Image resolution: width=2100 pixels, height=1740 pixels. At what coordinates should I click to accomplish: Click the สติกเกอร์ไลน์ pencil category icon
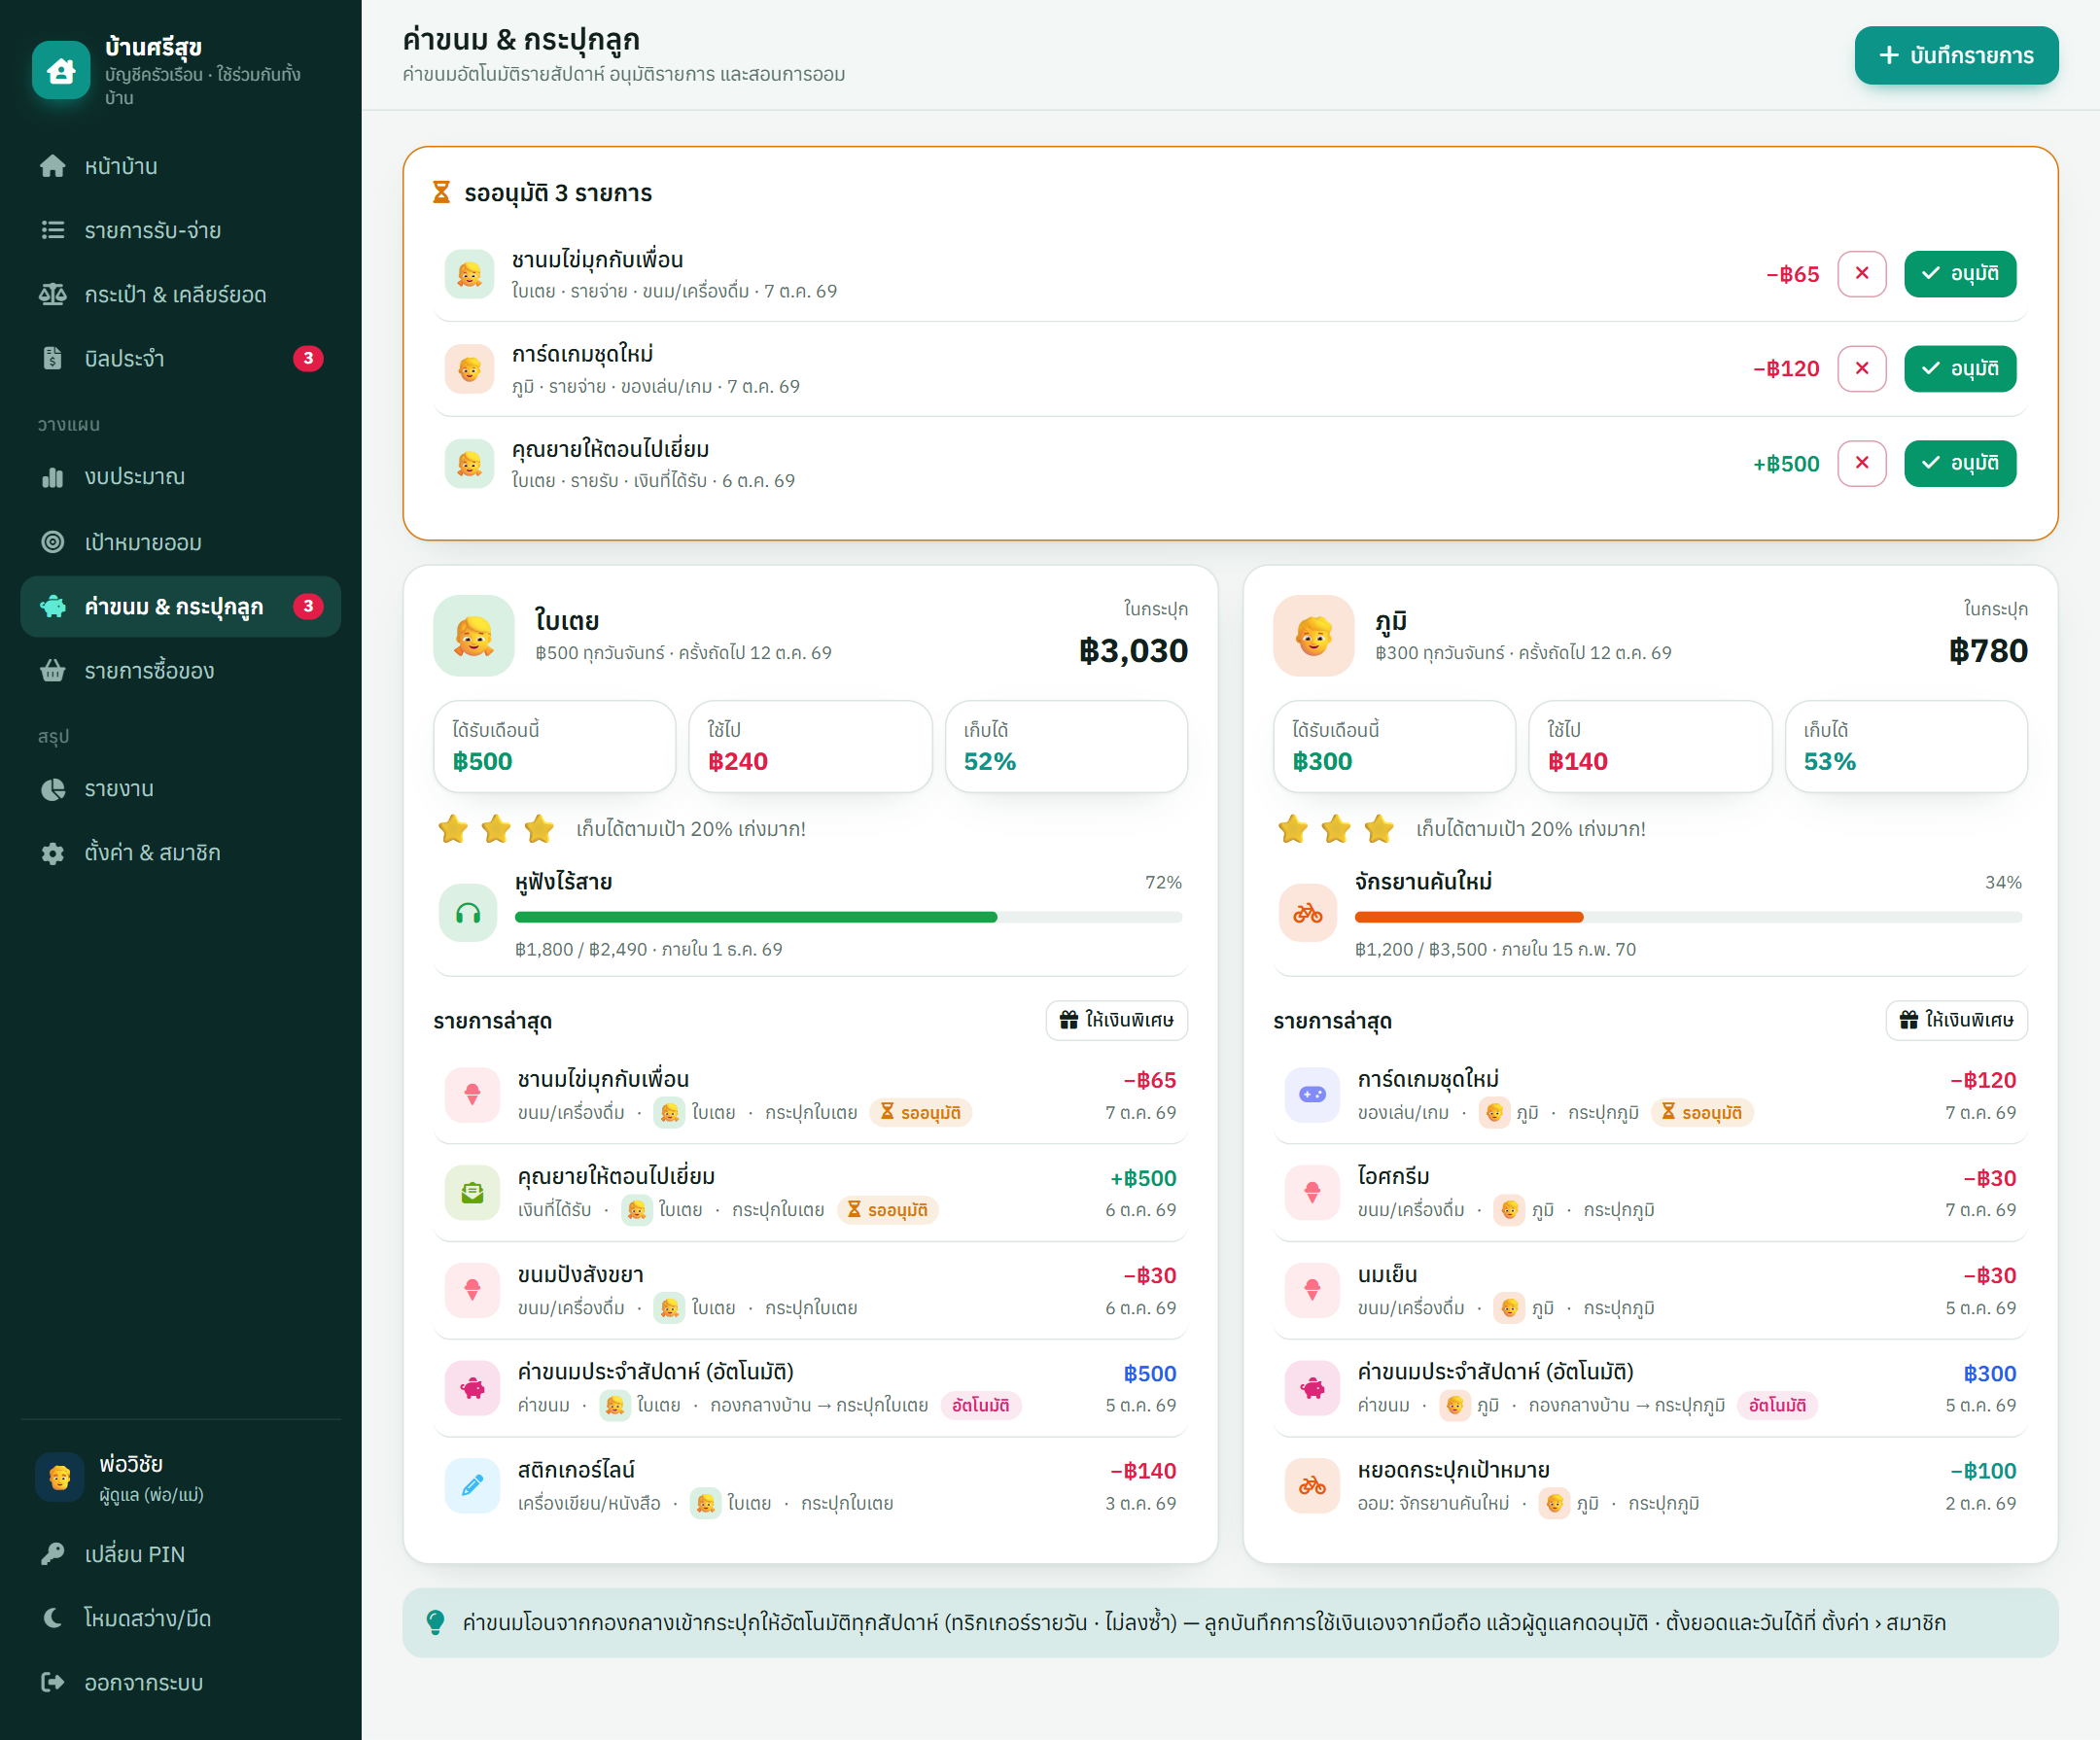point(472,1486)
